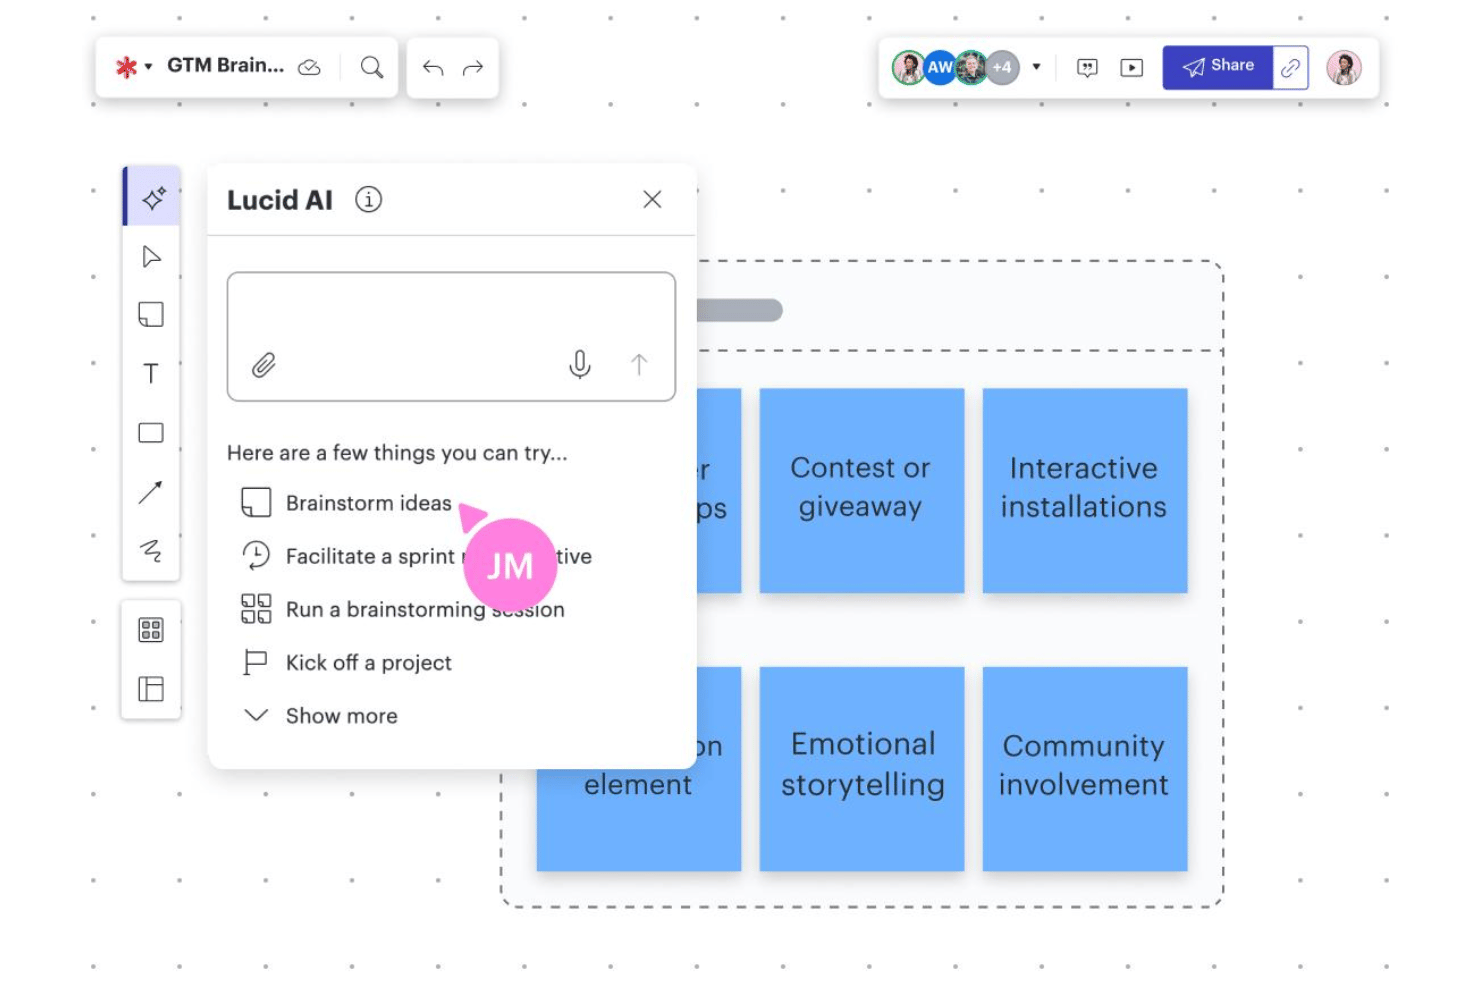Click the GTM Brain... document title
The height and width of the screenshot is (987, 1480).
click(225, 66)
